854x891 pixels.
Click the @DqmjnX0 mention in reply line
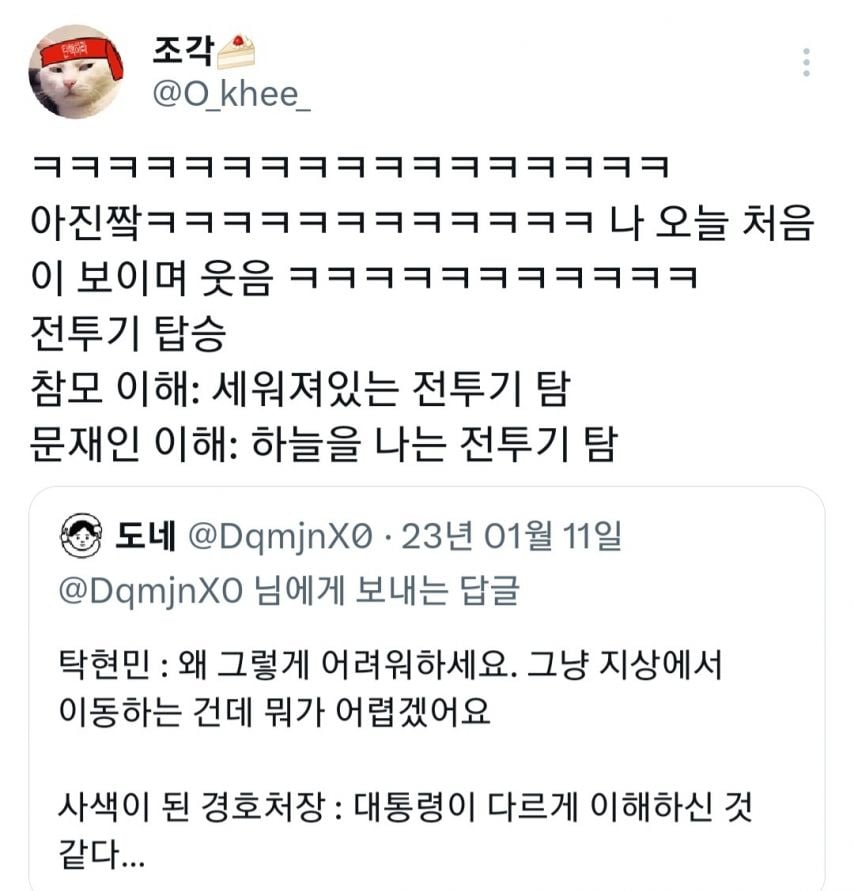tap(151, 591)
